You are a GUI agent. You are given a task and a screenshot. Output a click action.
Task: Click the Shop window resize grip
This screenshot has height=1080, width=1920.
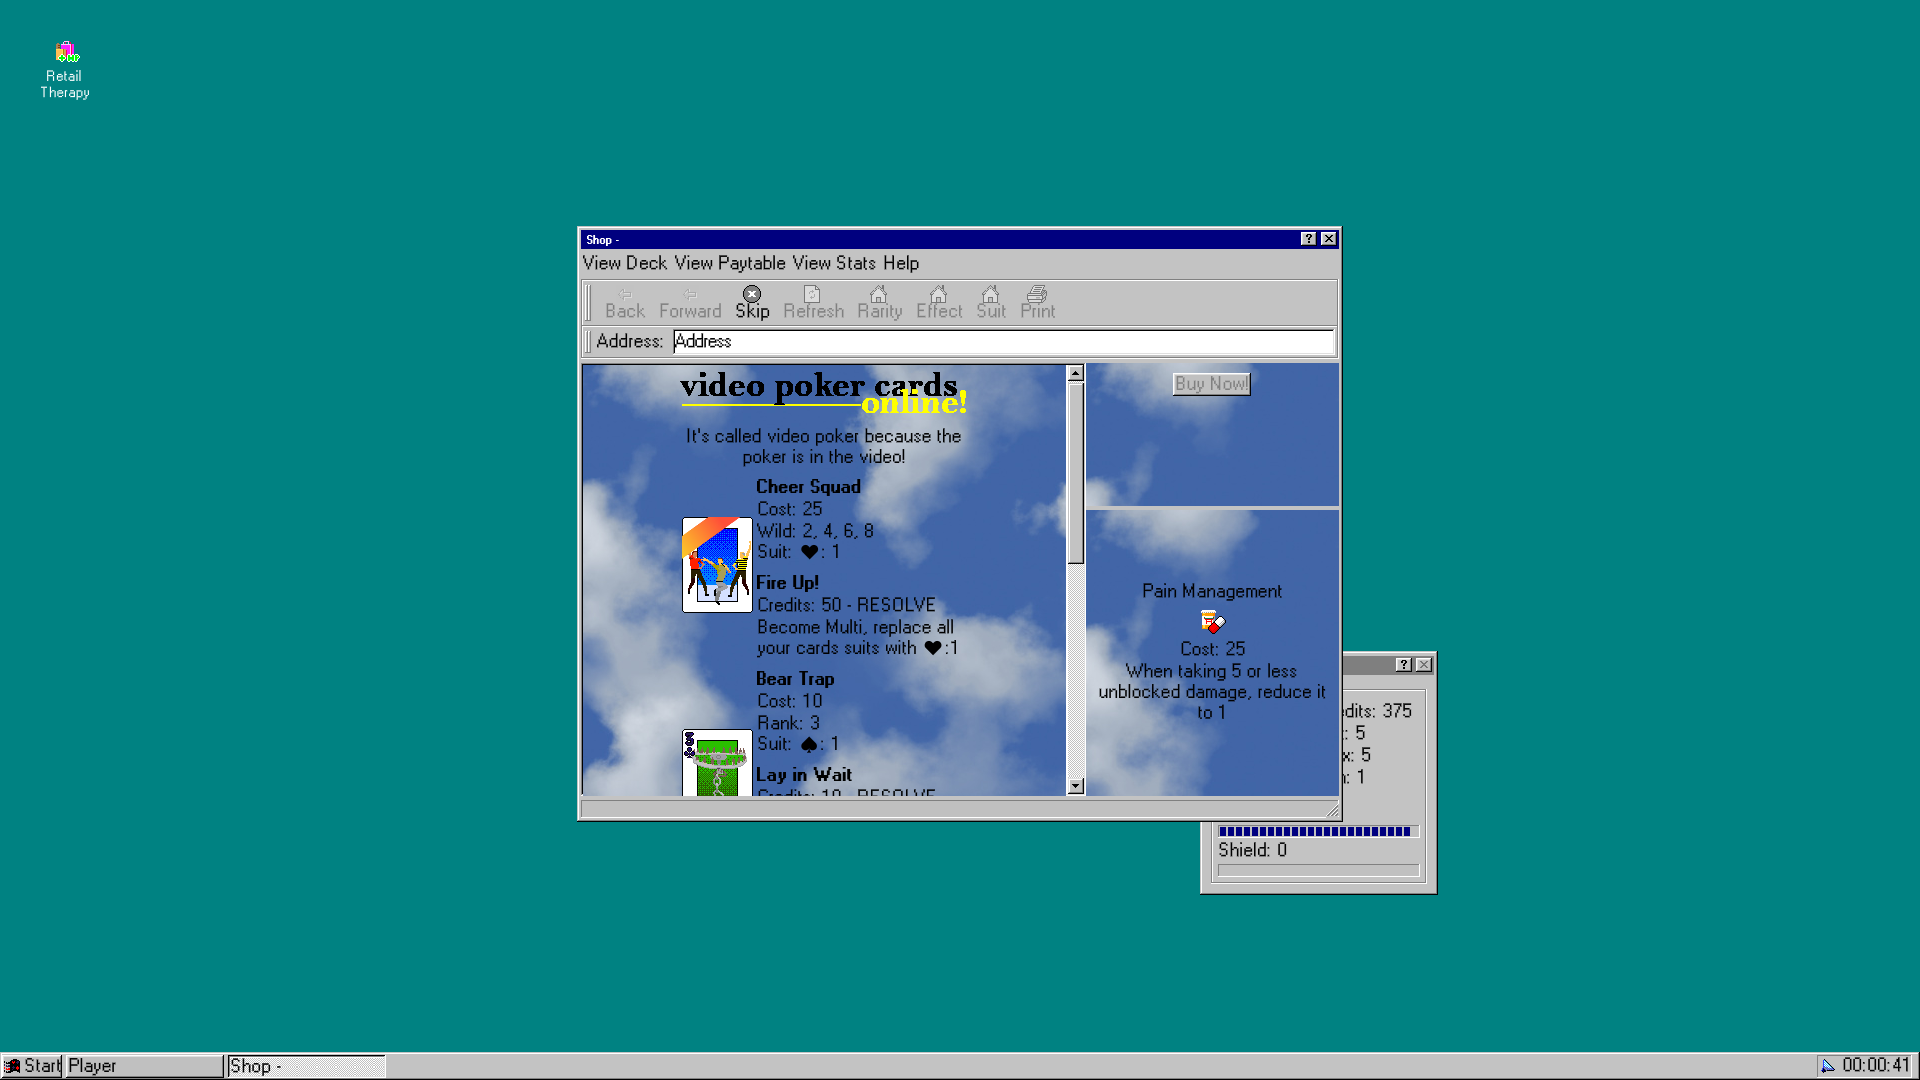(x=1331, y=810)
